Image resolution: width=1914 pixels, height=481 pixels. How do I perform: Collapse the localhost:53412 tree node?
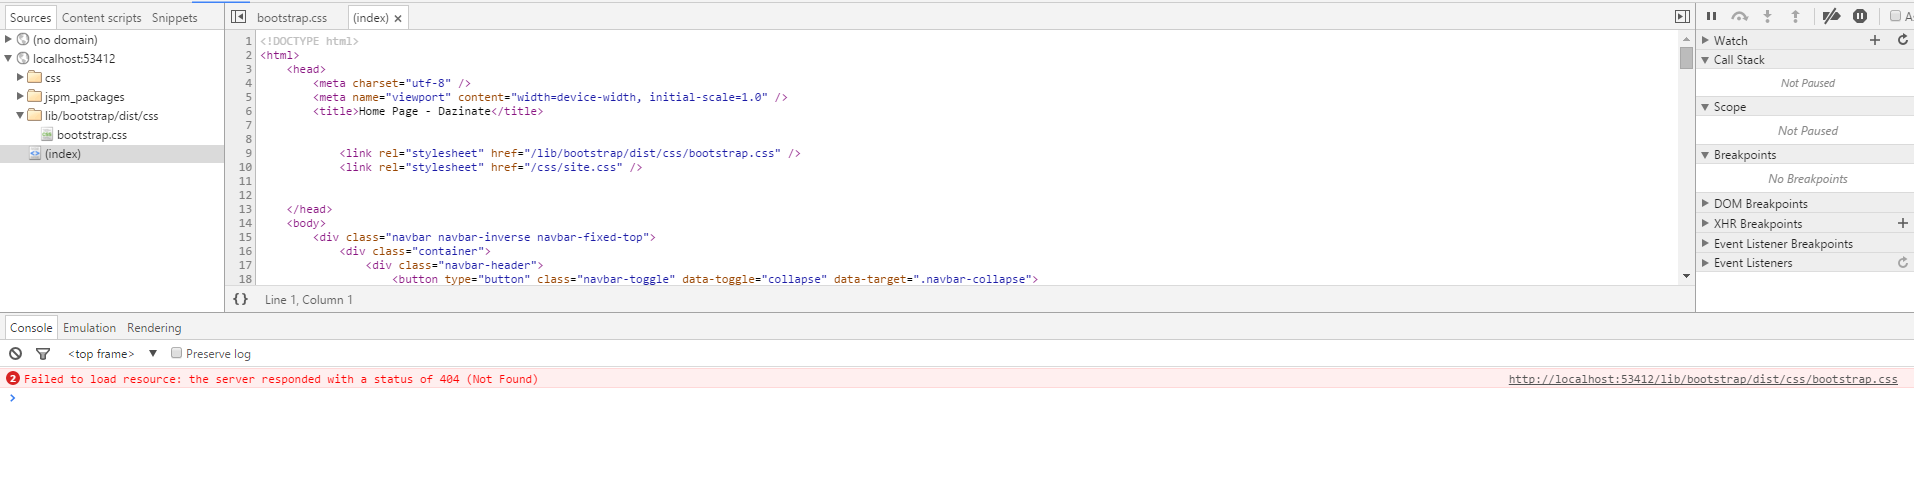coord(9,58)
